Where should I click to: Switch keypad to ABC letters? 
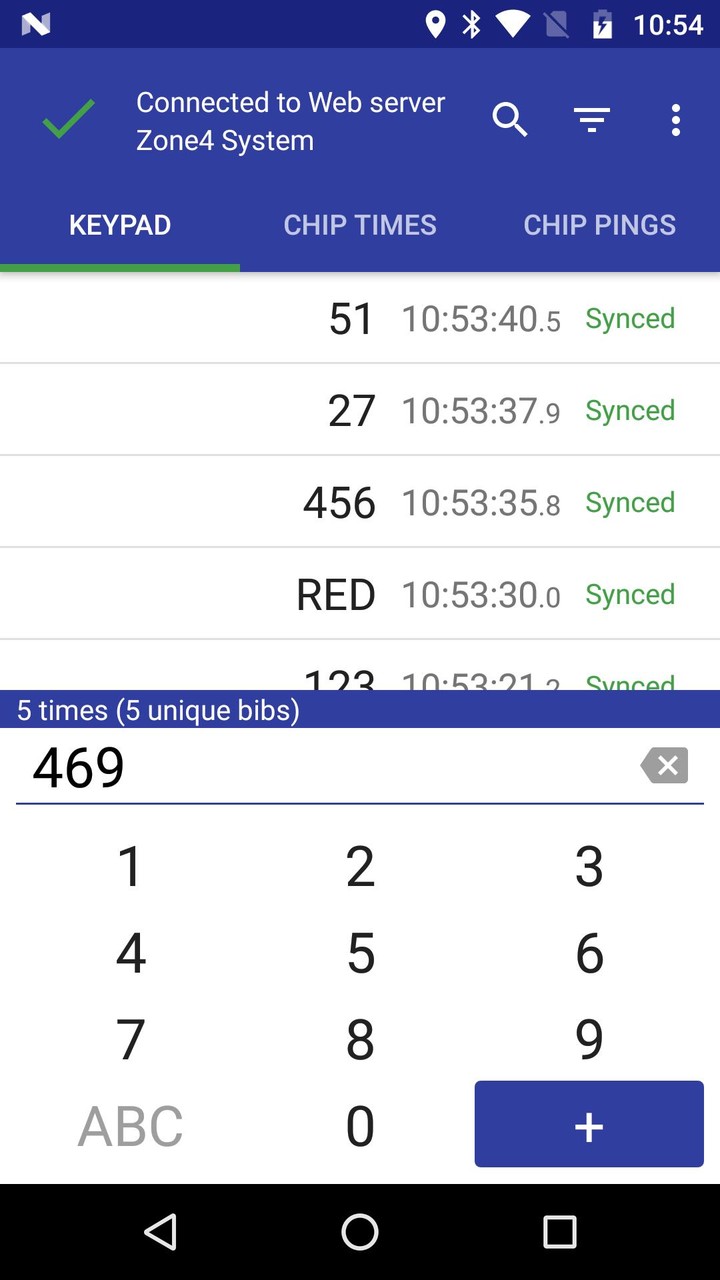(130, 1126)
